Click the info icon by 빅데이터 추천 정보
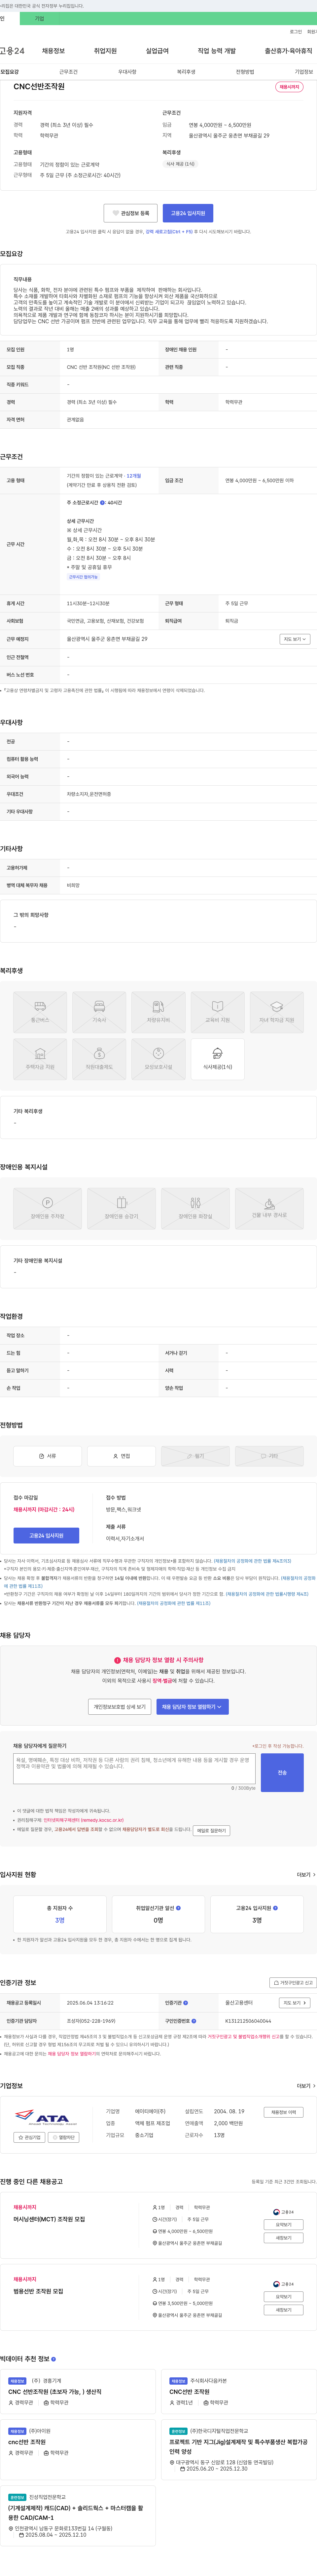 53,2359
